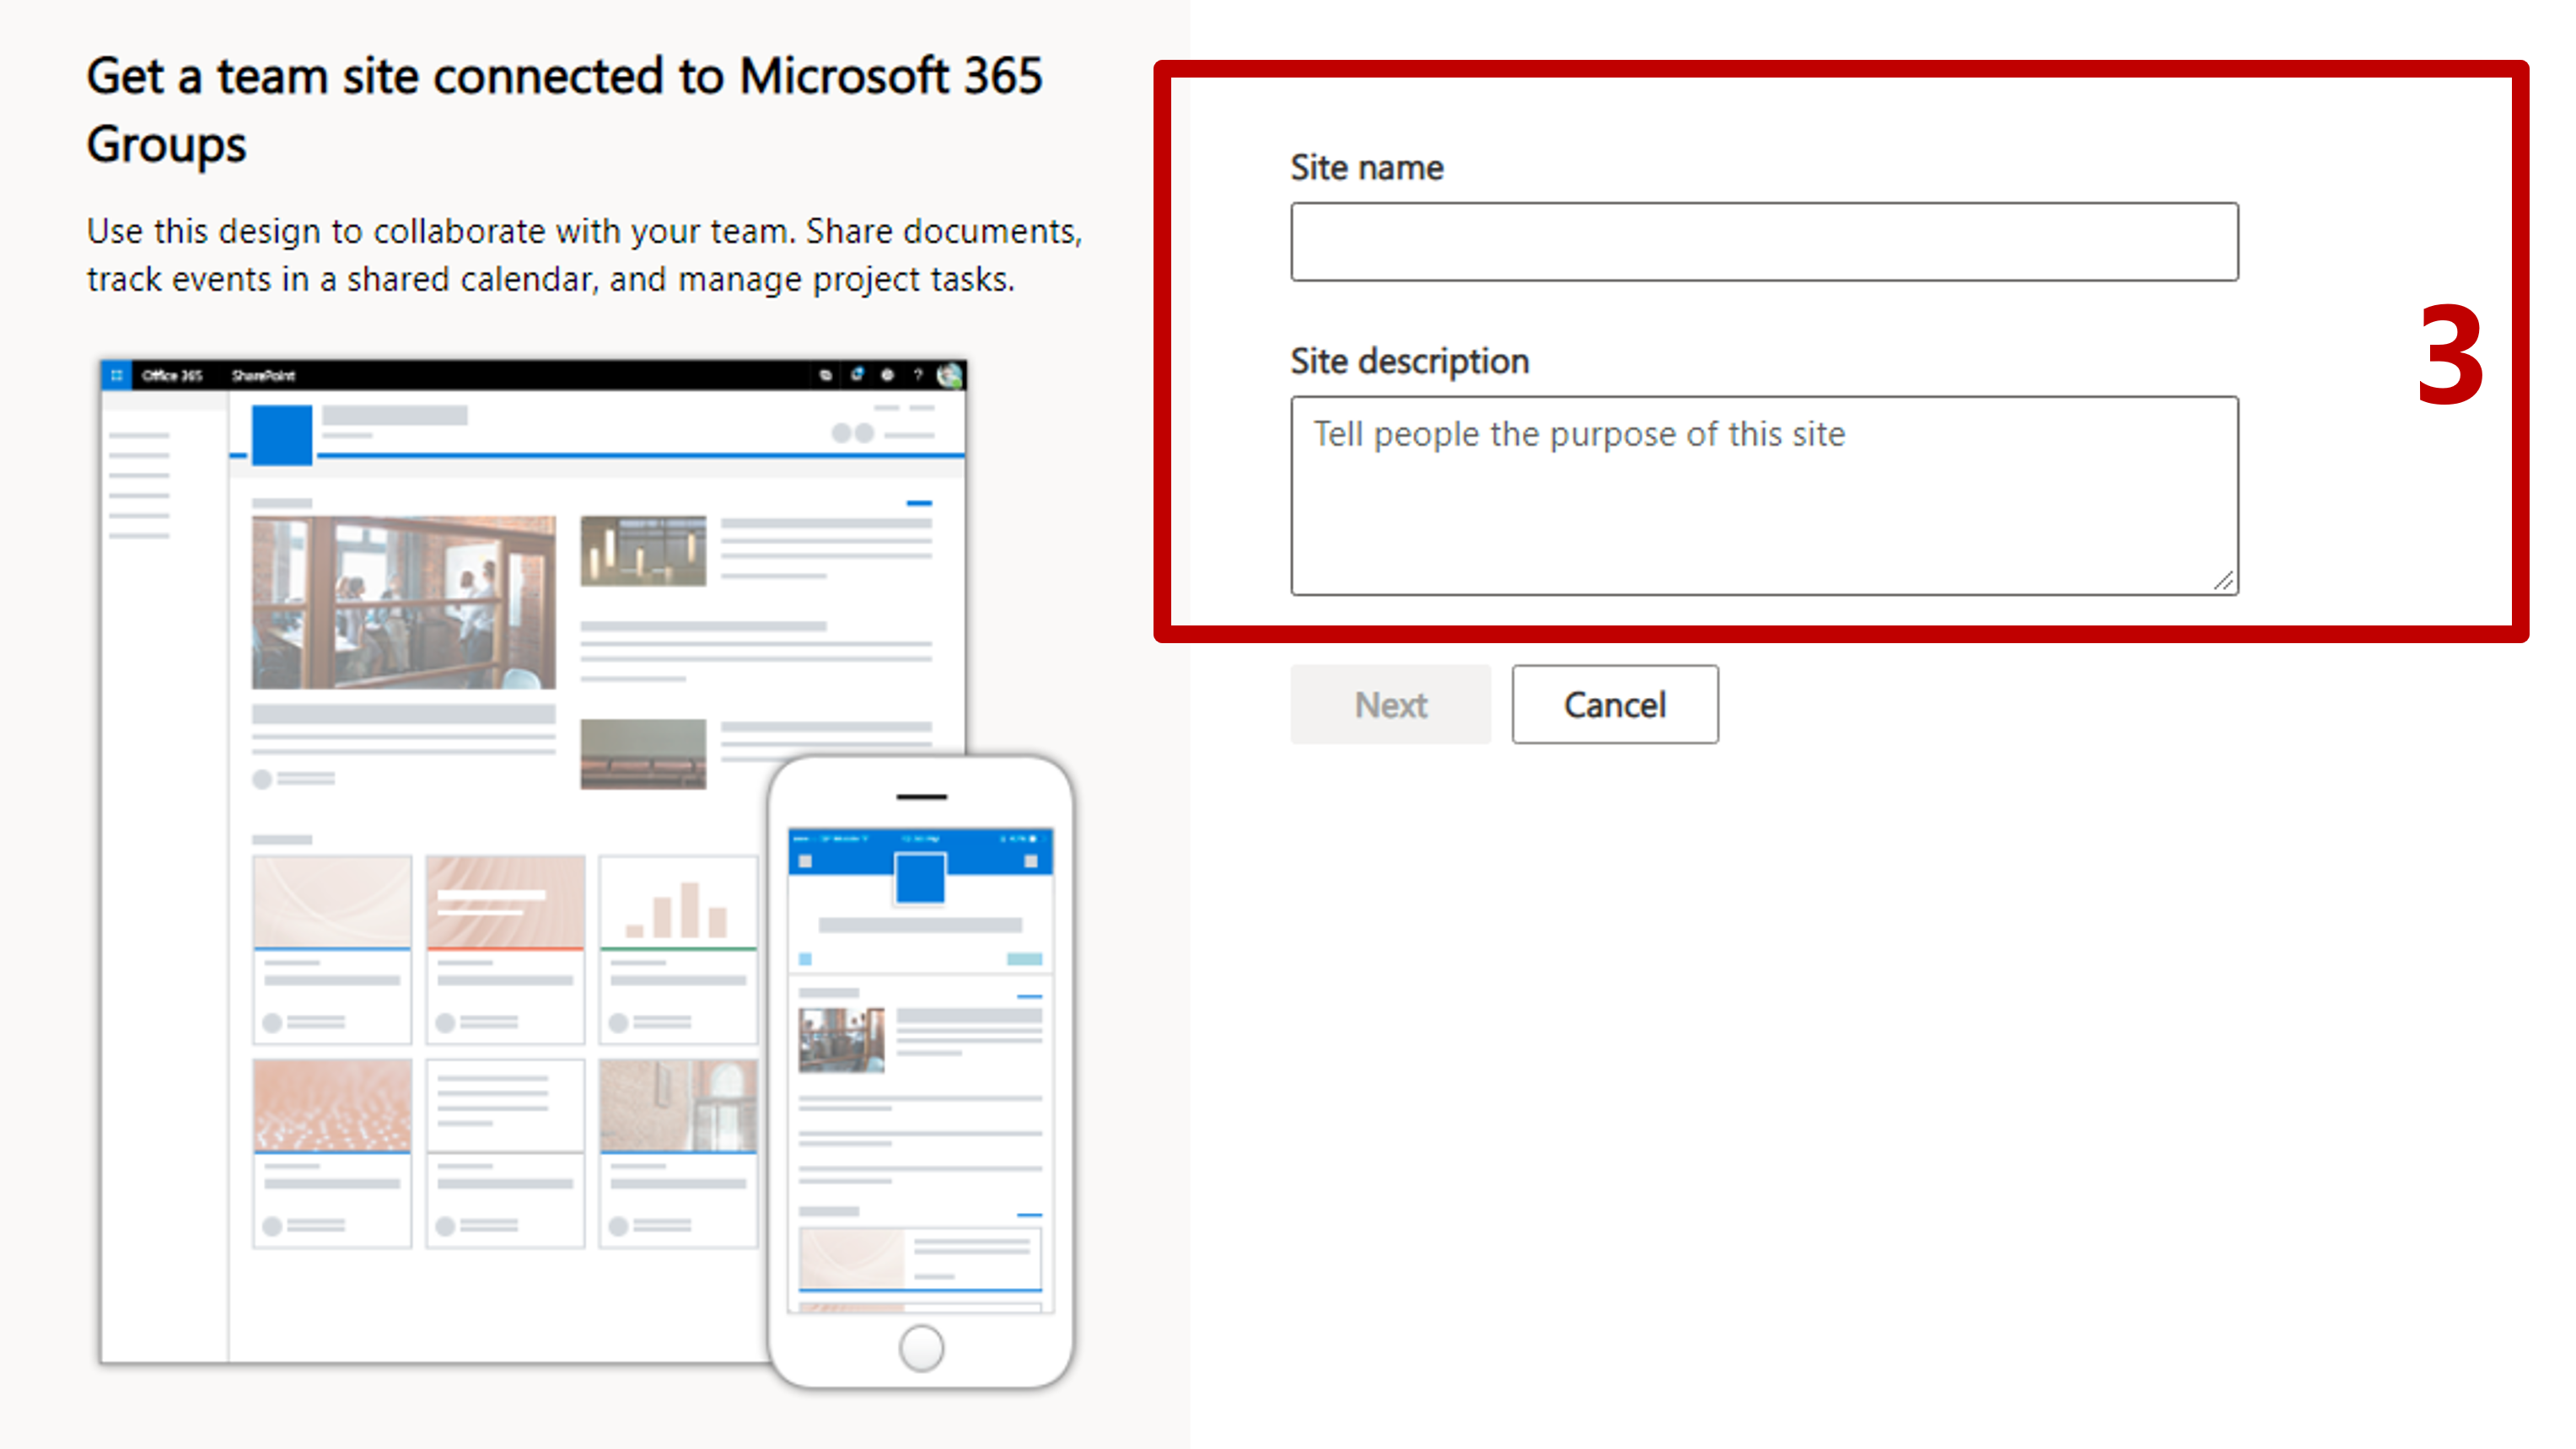Click the app launcher waffle icon in preview
Image resolution: width=2576 pixels, height=1449 pixels.
coord(117,375)
